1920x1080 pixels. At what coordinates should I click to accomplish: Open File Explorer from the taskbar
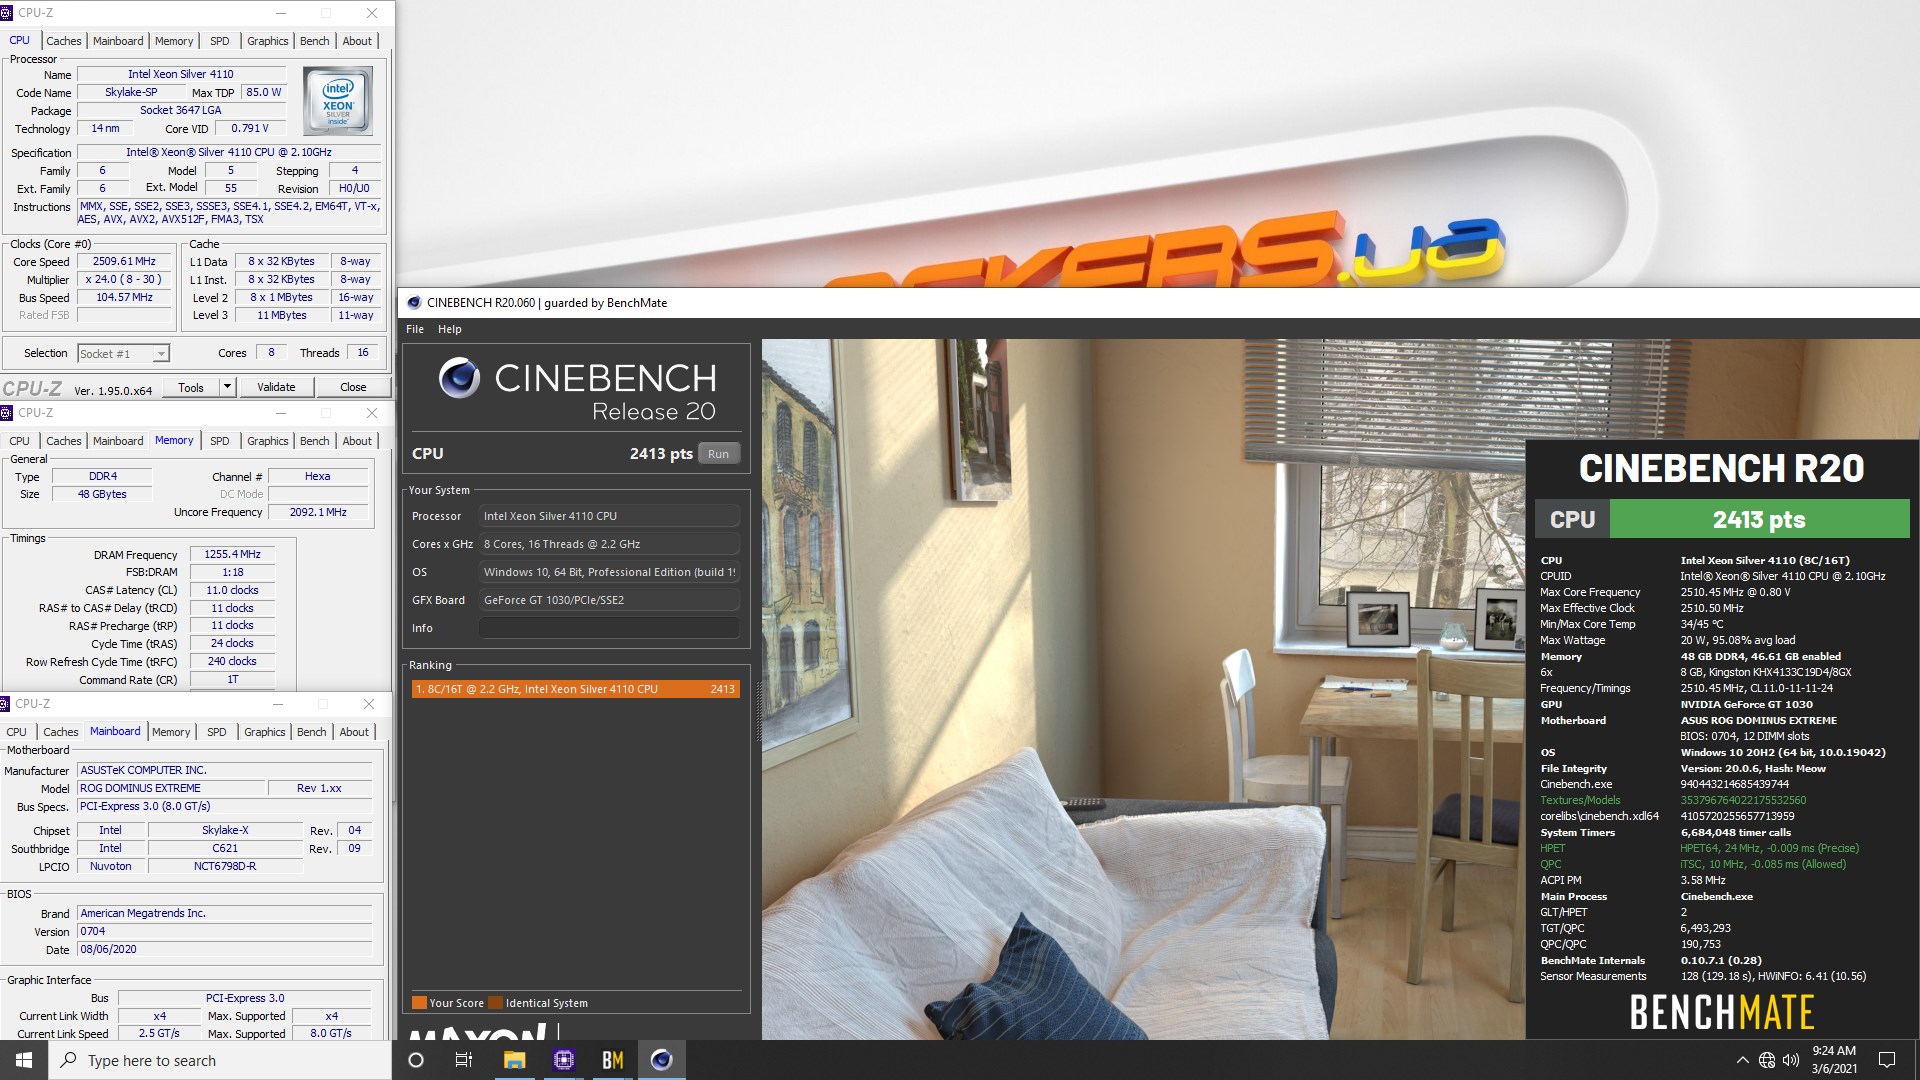pos(514,1060)
